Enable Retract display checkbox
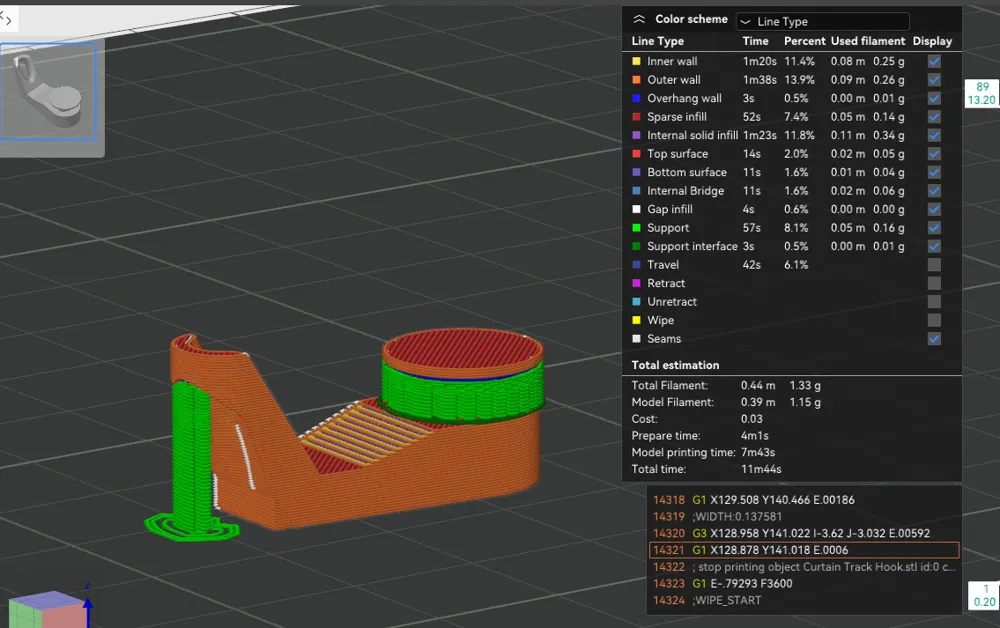This screenshot has height=628, width=1000. click(x=934, y=283)
